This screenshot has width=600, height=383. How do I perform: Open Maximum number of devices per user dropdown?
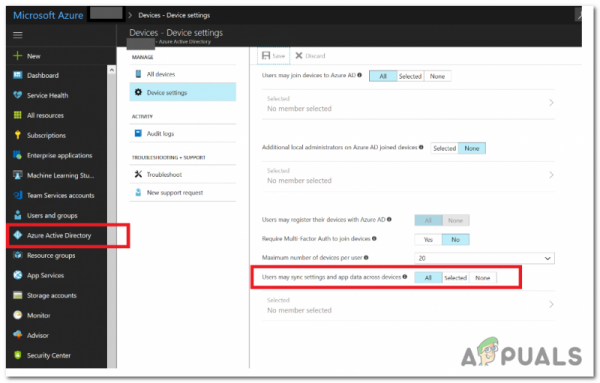tap(484, 258)
